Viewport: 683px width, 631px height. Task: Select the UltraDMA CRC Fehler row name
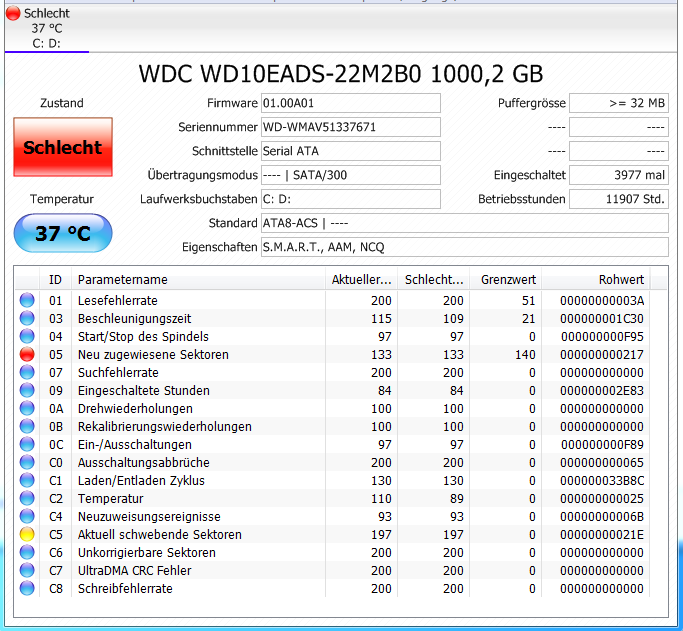(134, 570)
